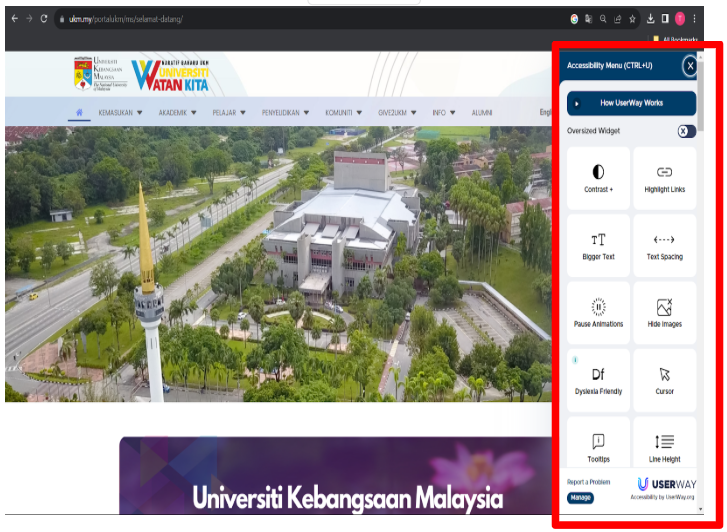The width and height of the screenshot is (727, 532).
Task: Enable Dyslexia Friendly font
Action: (x=598, y=380)
